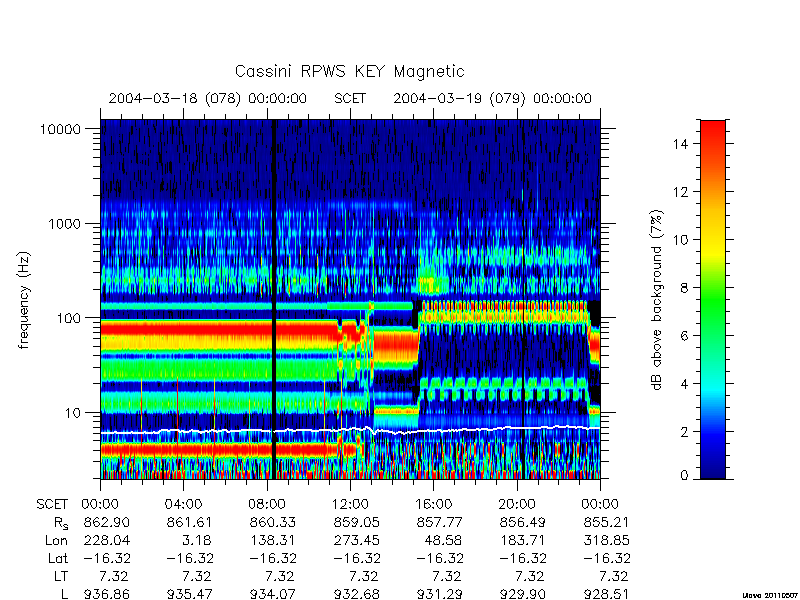Click the Lon value 273.45
Viewport: 800px width, 600px height.
356,540
